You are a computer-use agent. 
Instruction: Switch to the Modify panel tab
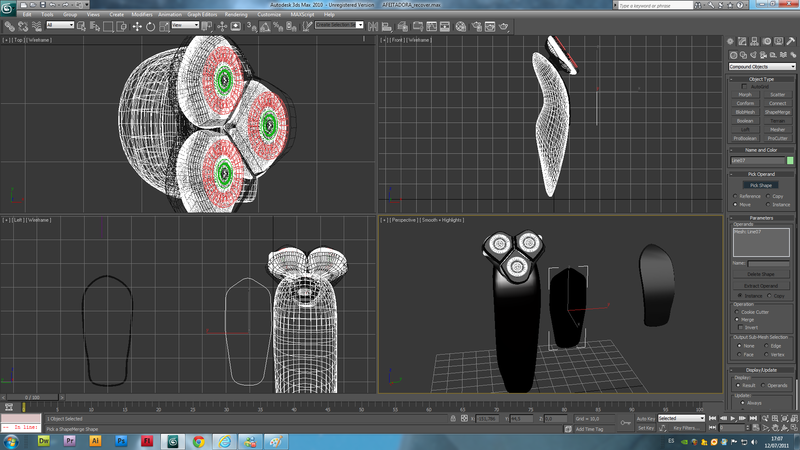(x=742, y=41)
